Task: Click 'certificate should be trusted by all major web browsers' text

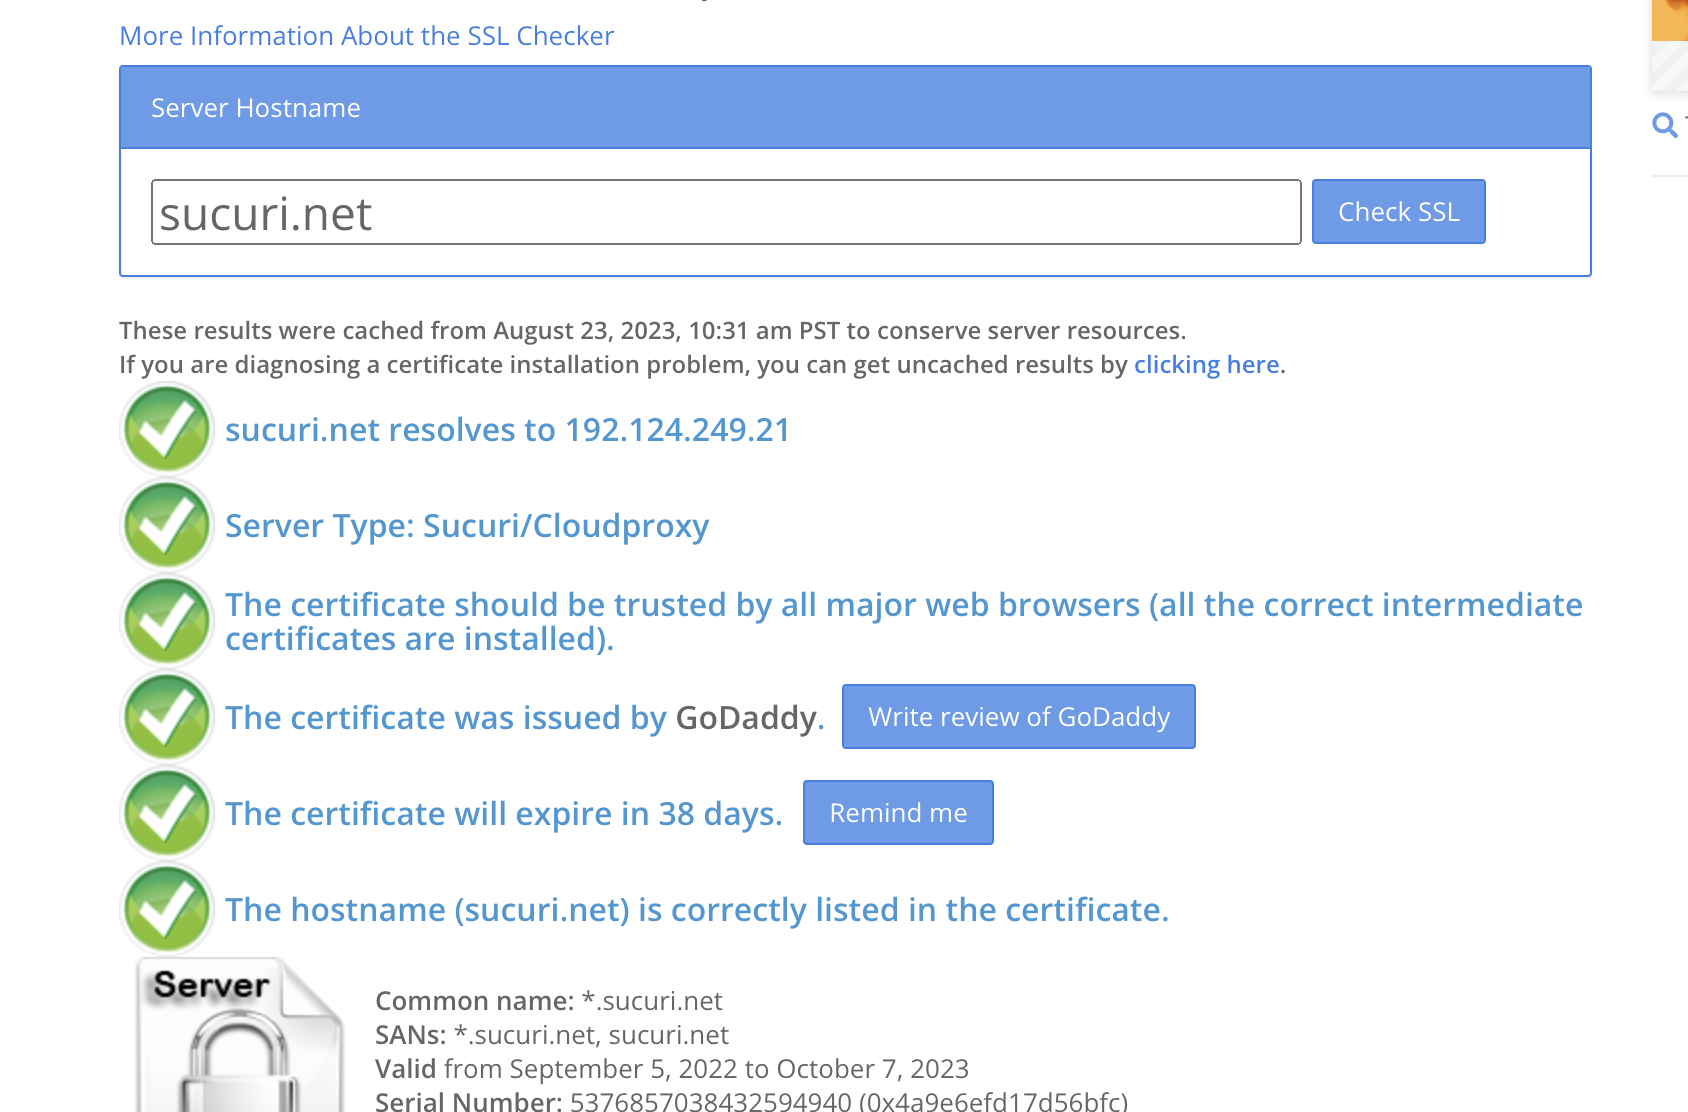Action: (904, 622)
